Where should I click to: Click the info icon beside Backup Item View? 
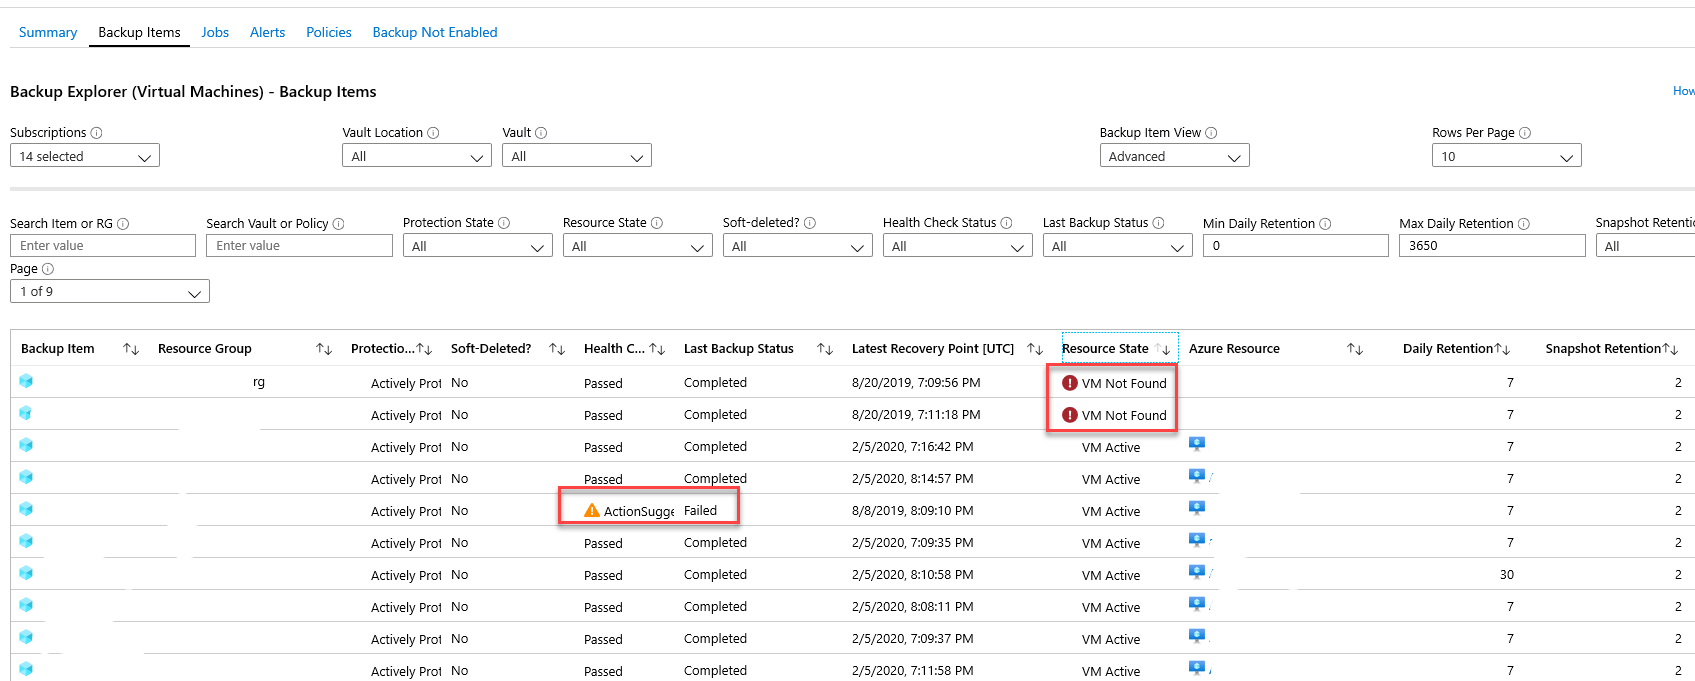coord(1211,133)
